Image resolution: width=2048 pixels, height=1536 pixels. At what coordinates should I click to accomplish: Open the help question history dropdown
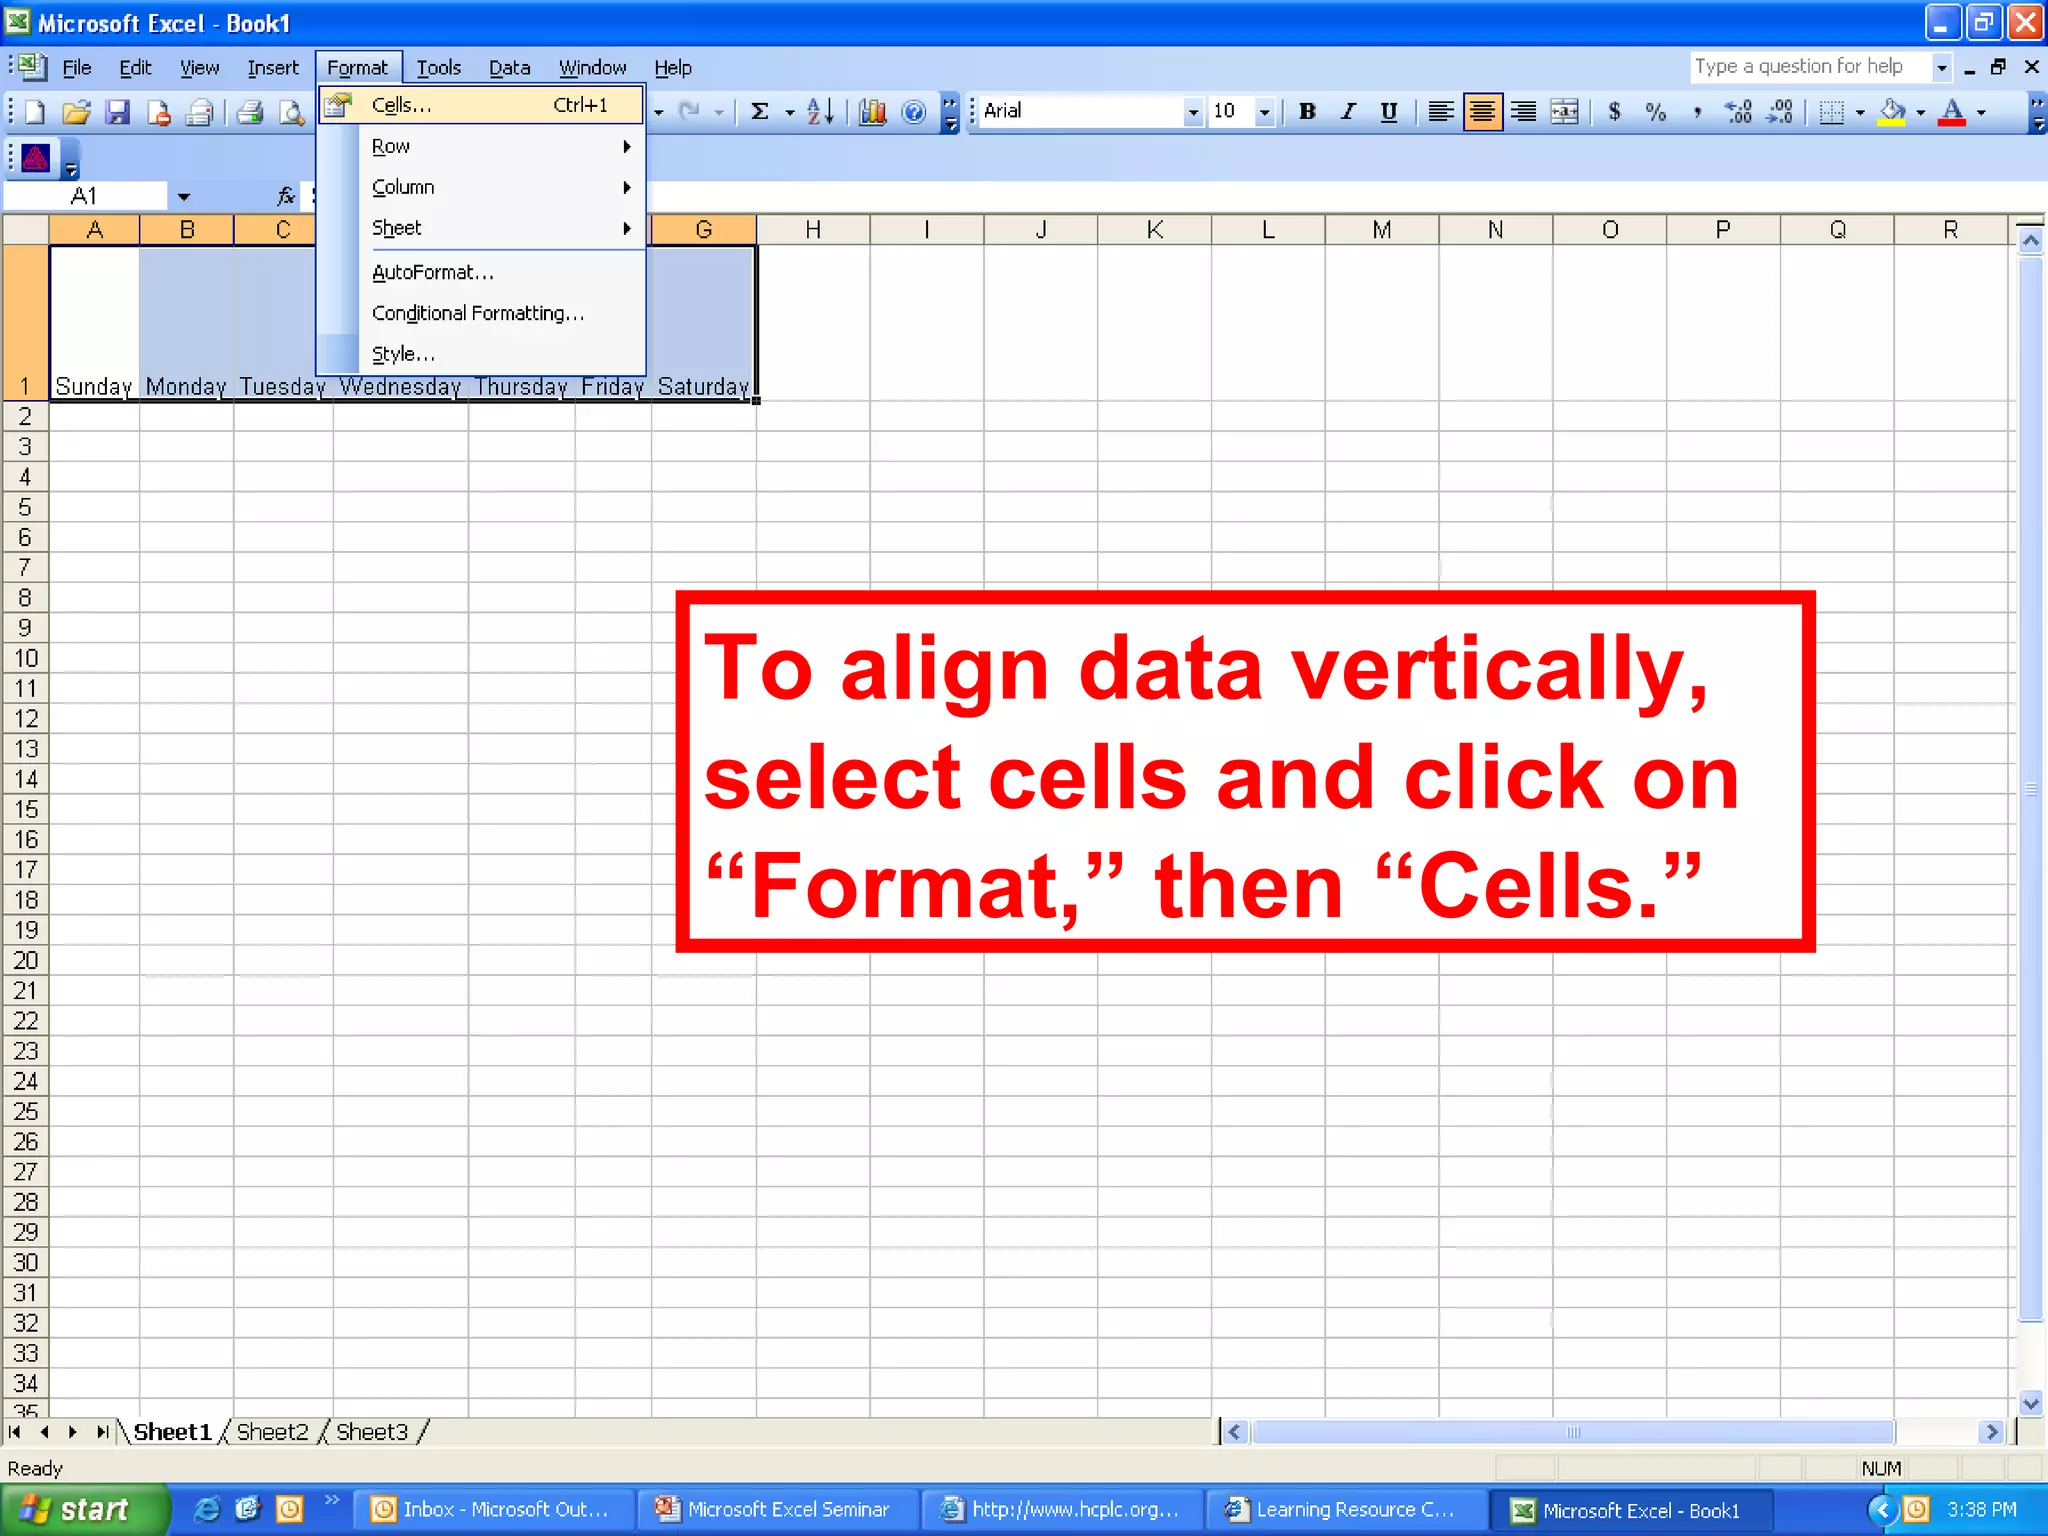(1942, 67)
